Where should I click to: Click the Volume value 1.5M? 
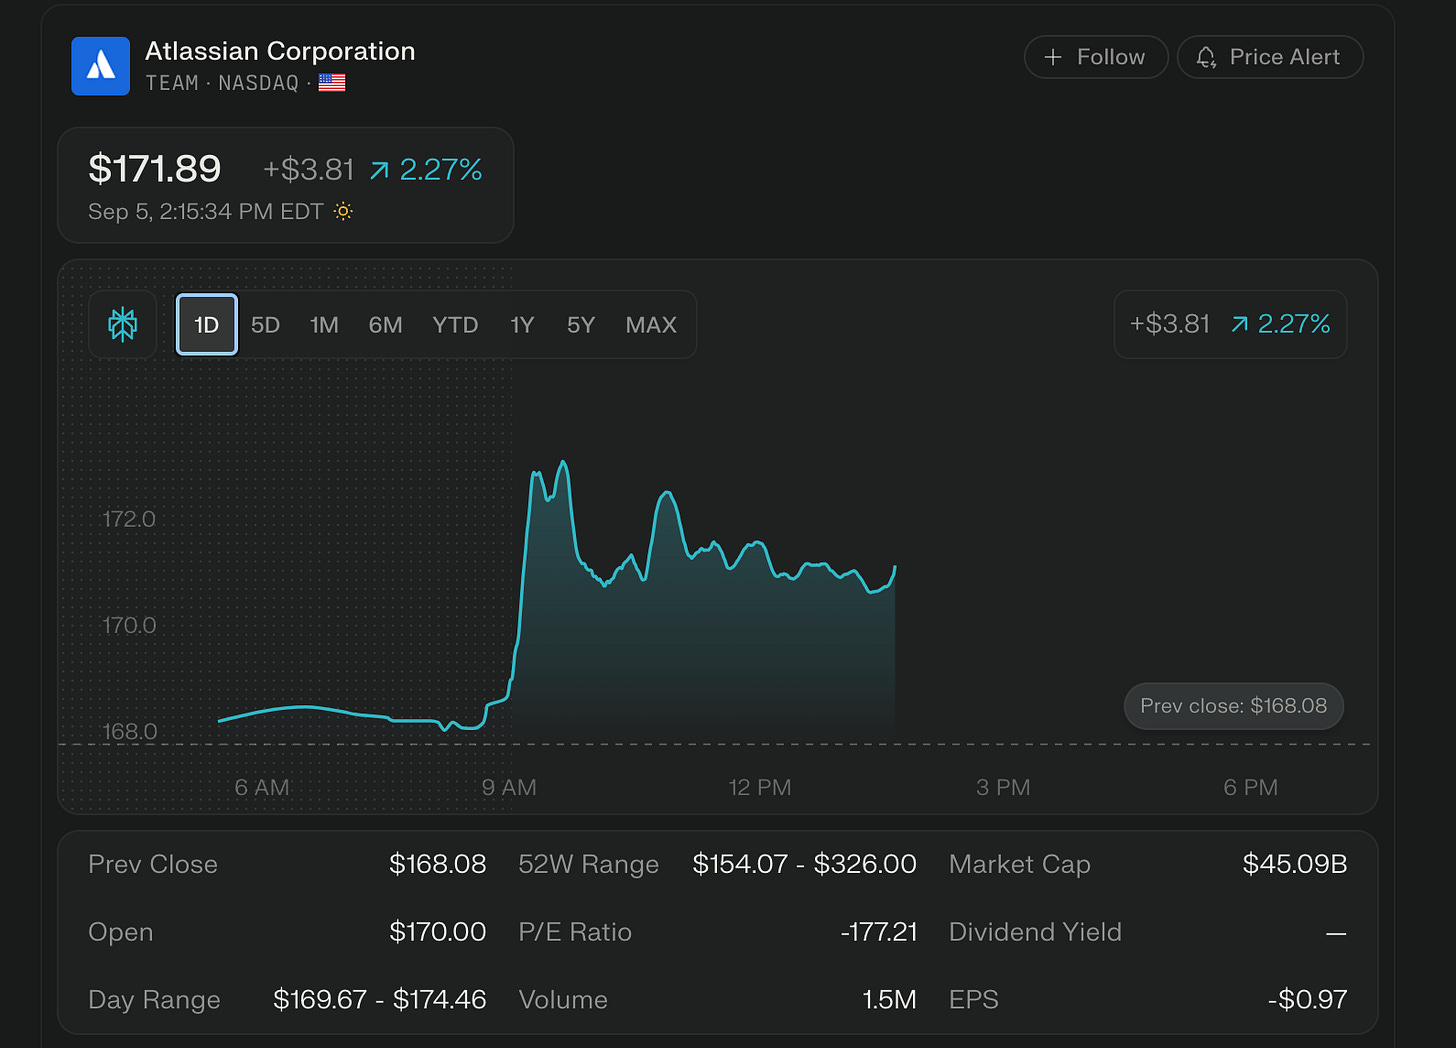(889, 1000)
